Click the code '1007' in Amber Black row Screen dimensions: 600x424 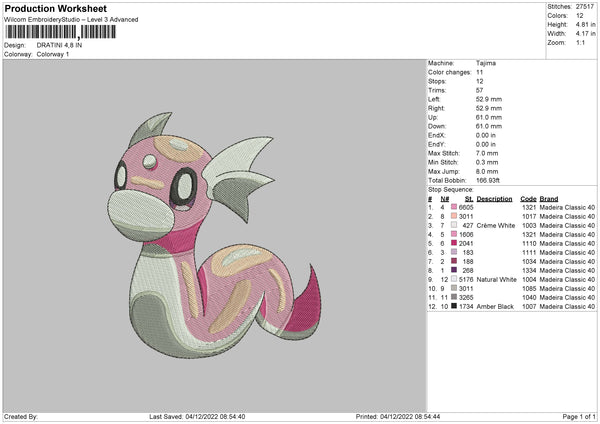529,307
